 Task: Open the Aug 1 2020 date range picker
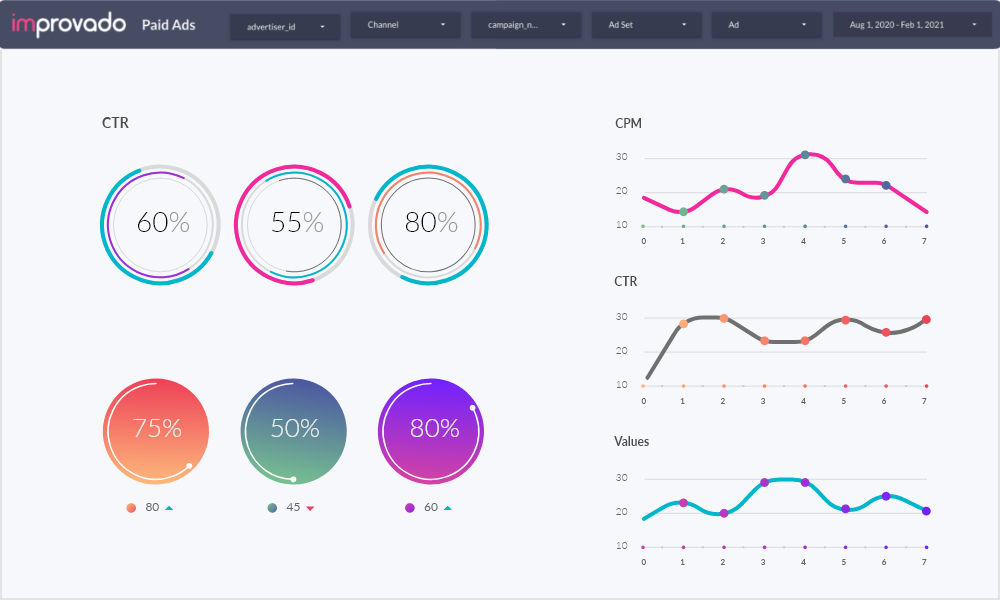(911, 24)
